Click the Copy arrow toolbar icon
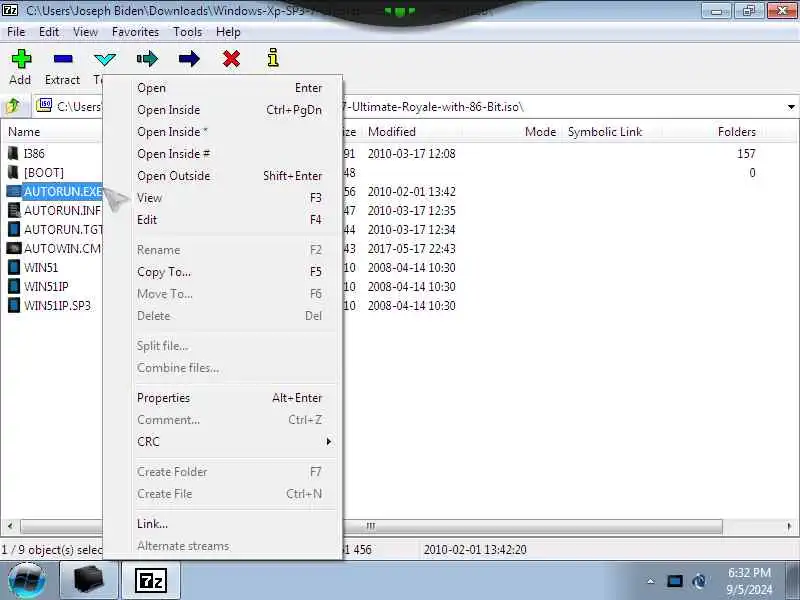This screenshot has height=600, width=800. click(147, 59)
